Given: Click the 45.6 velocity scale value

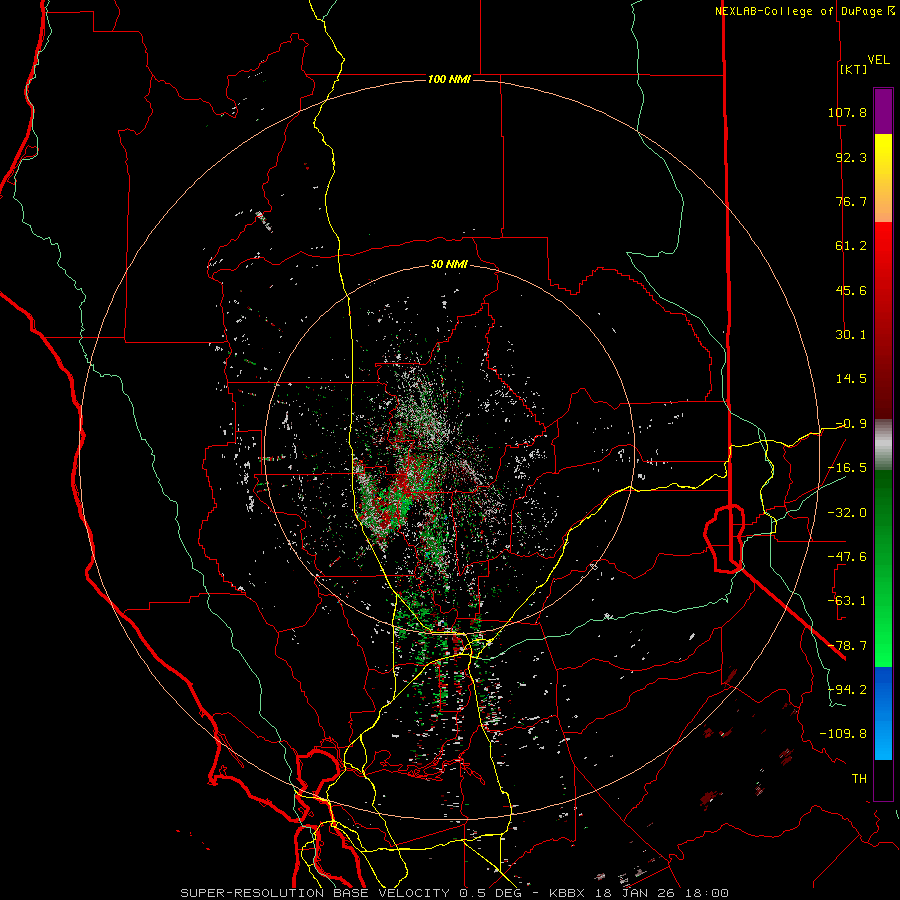Looking at the screenshot, I should 851,290.
